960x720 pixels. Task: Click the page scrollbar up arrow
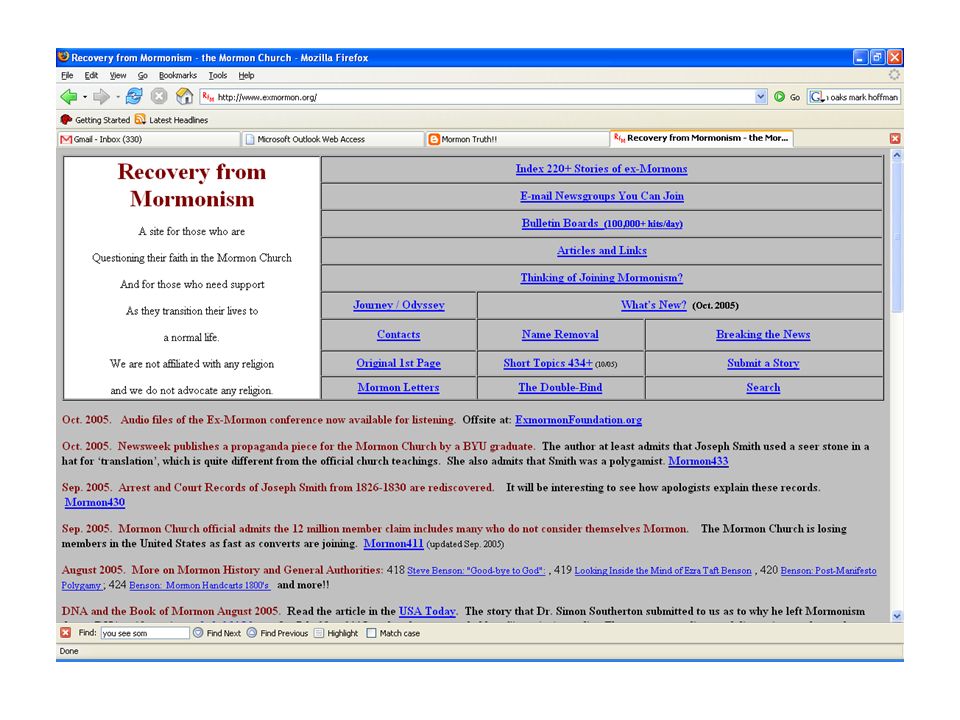point(897,156)
